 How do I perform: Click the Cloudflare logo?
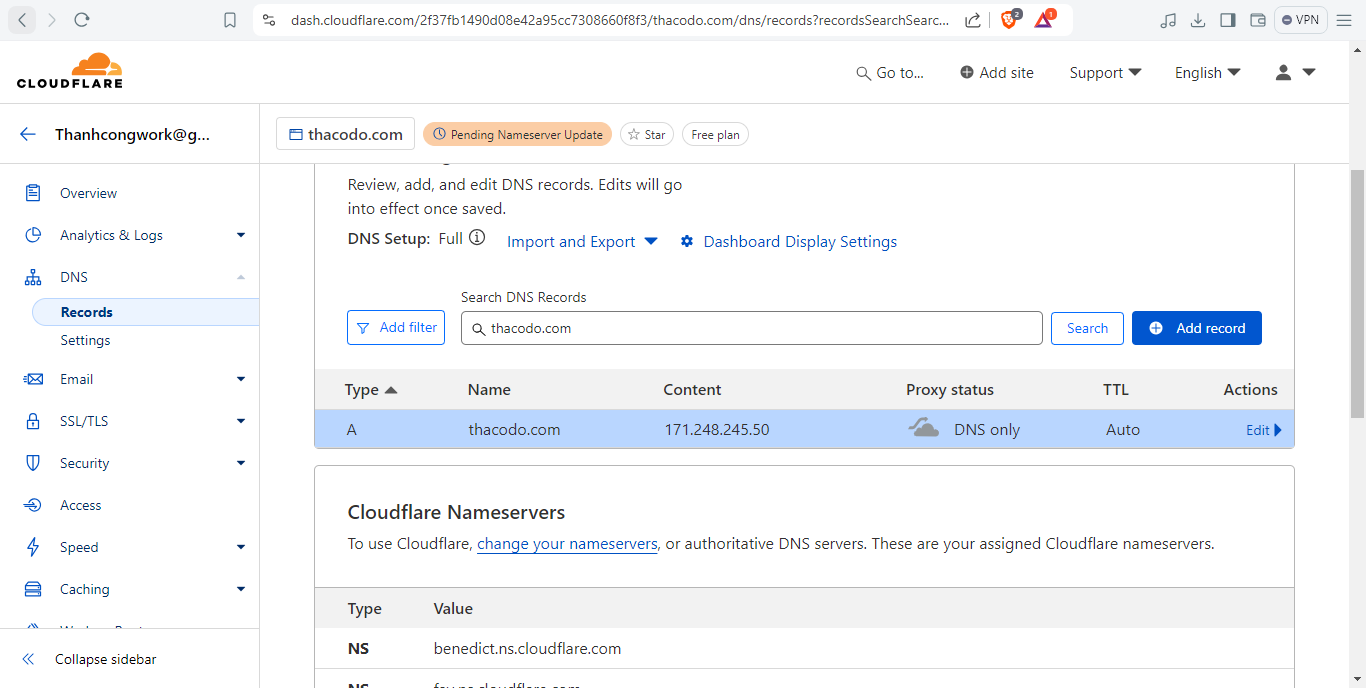[x=70, y=71]
